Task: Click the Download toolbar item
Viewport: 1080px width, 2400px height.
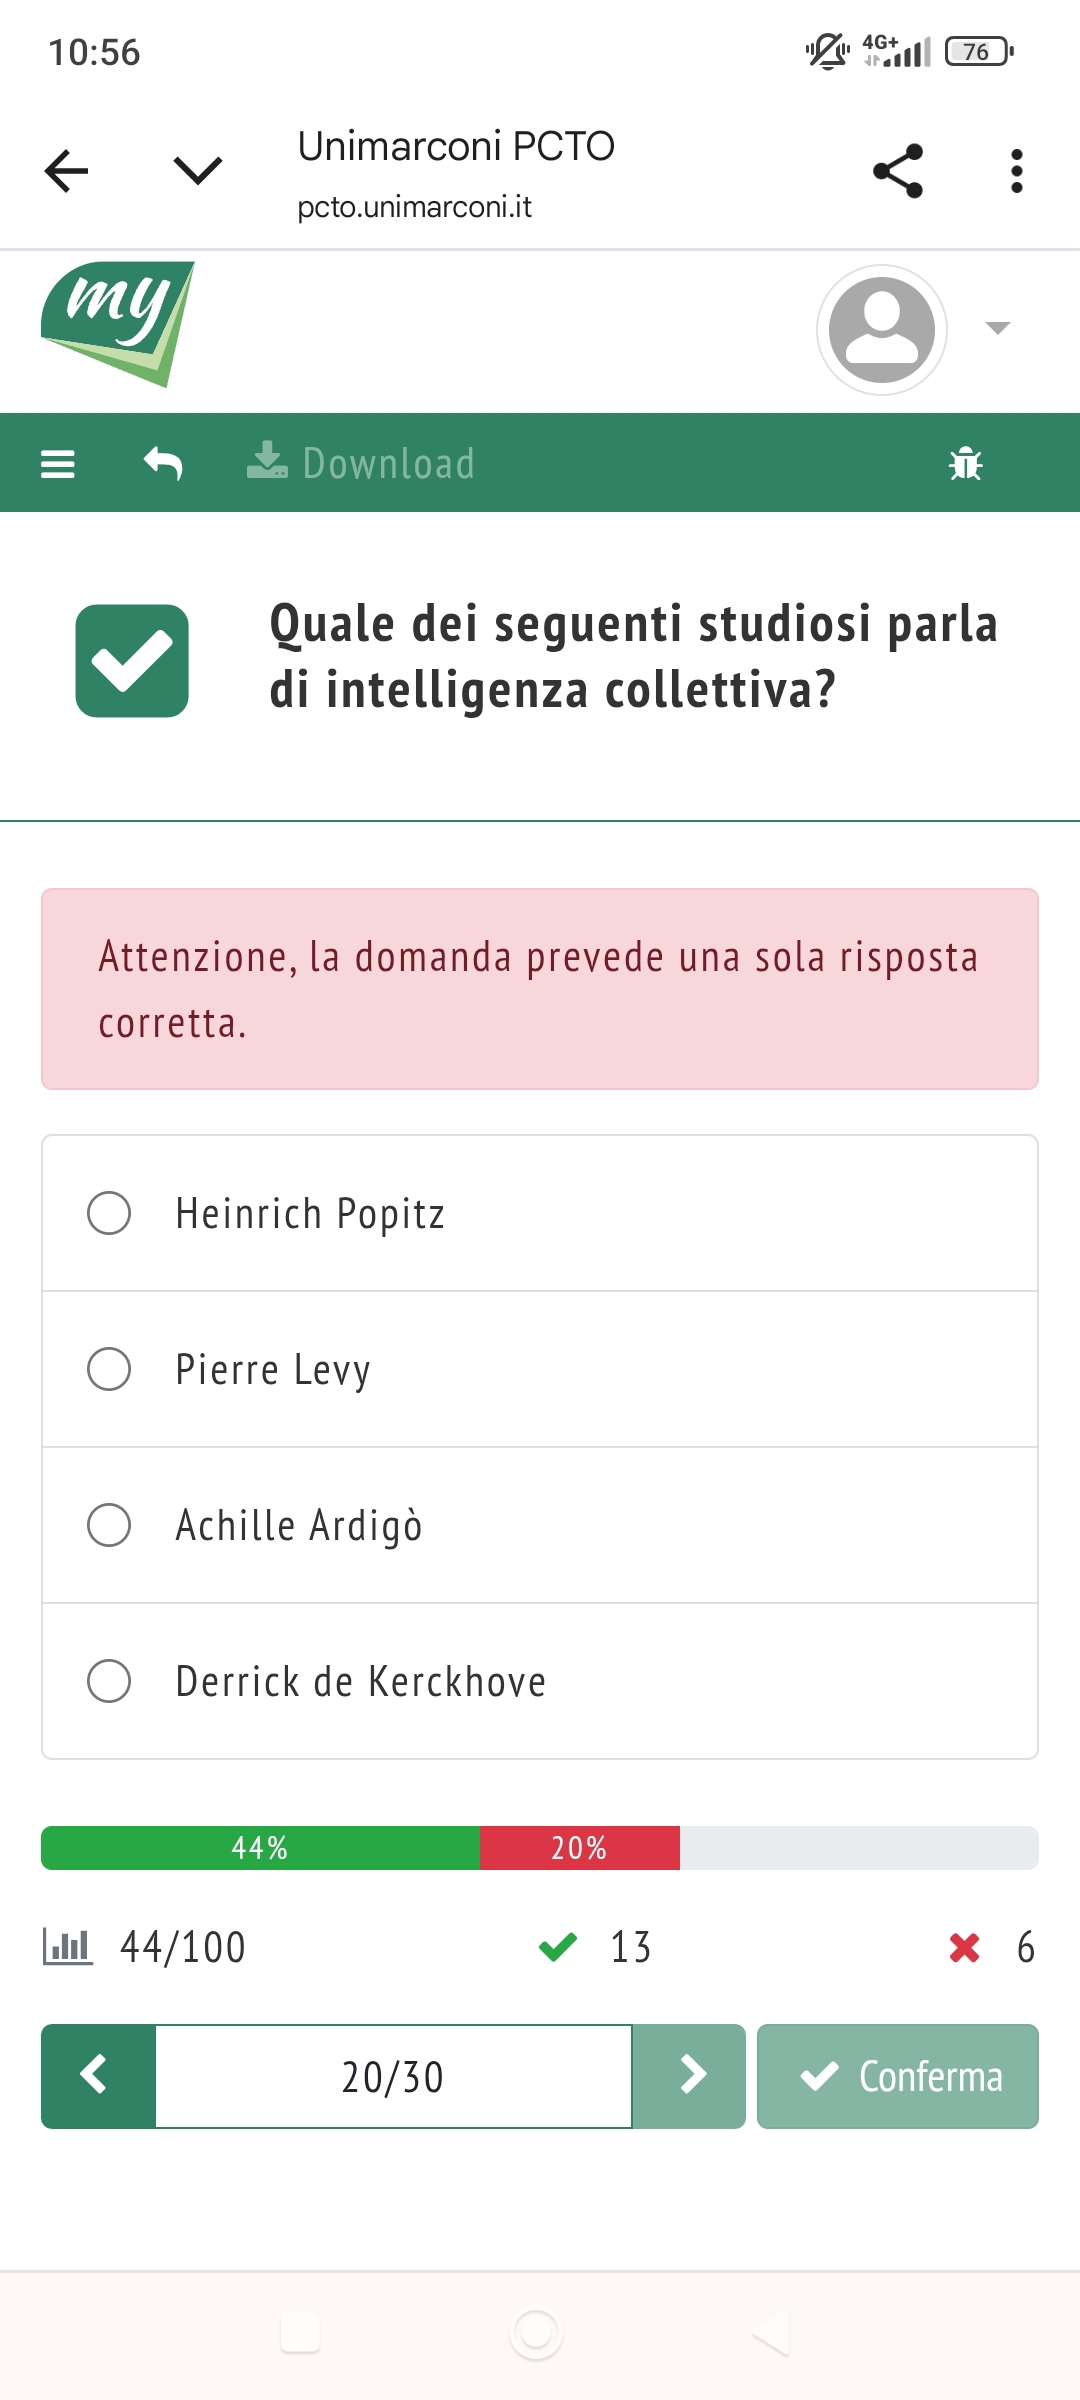Action: (x=362, y=464)
